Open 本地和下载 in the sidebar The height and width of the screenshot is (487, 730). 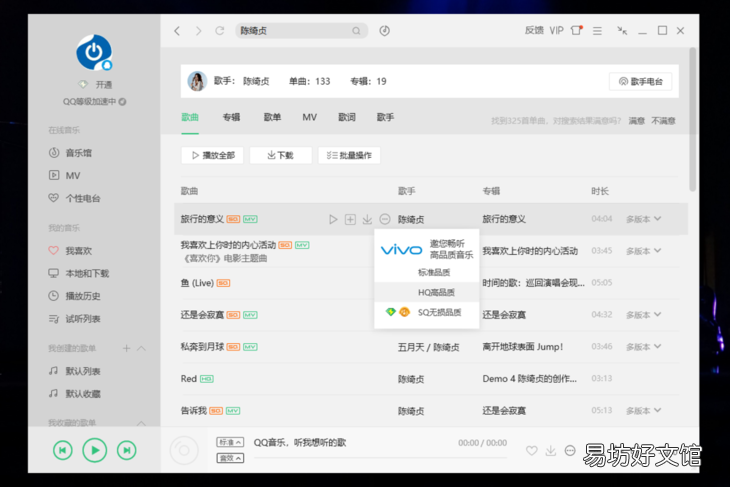(79, 273)
